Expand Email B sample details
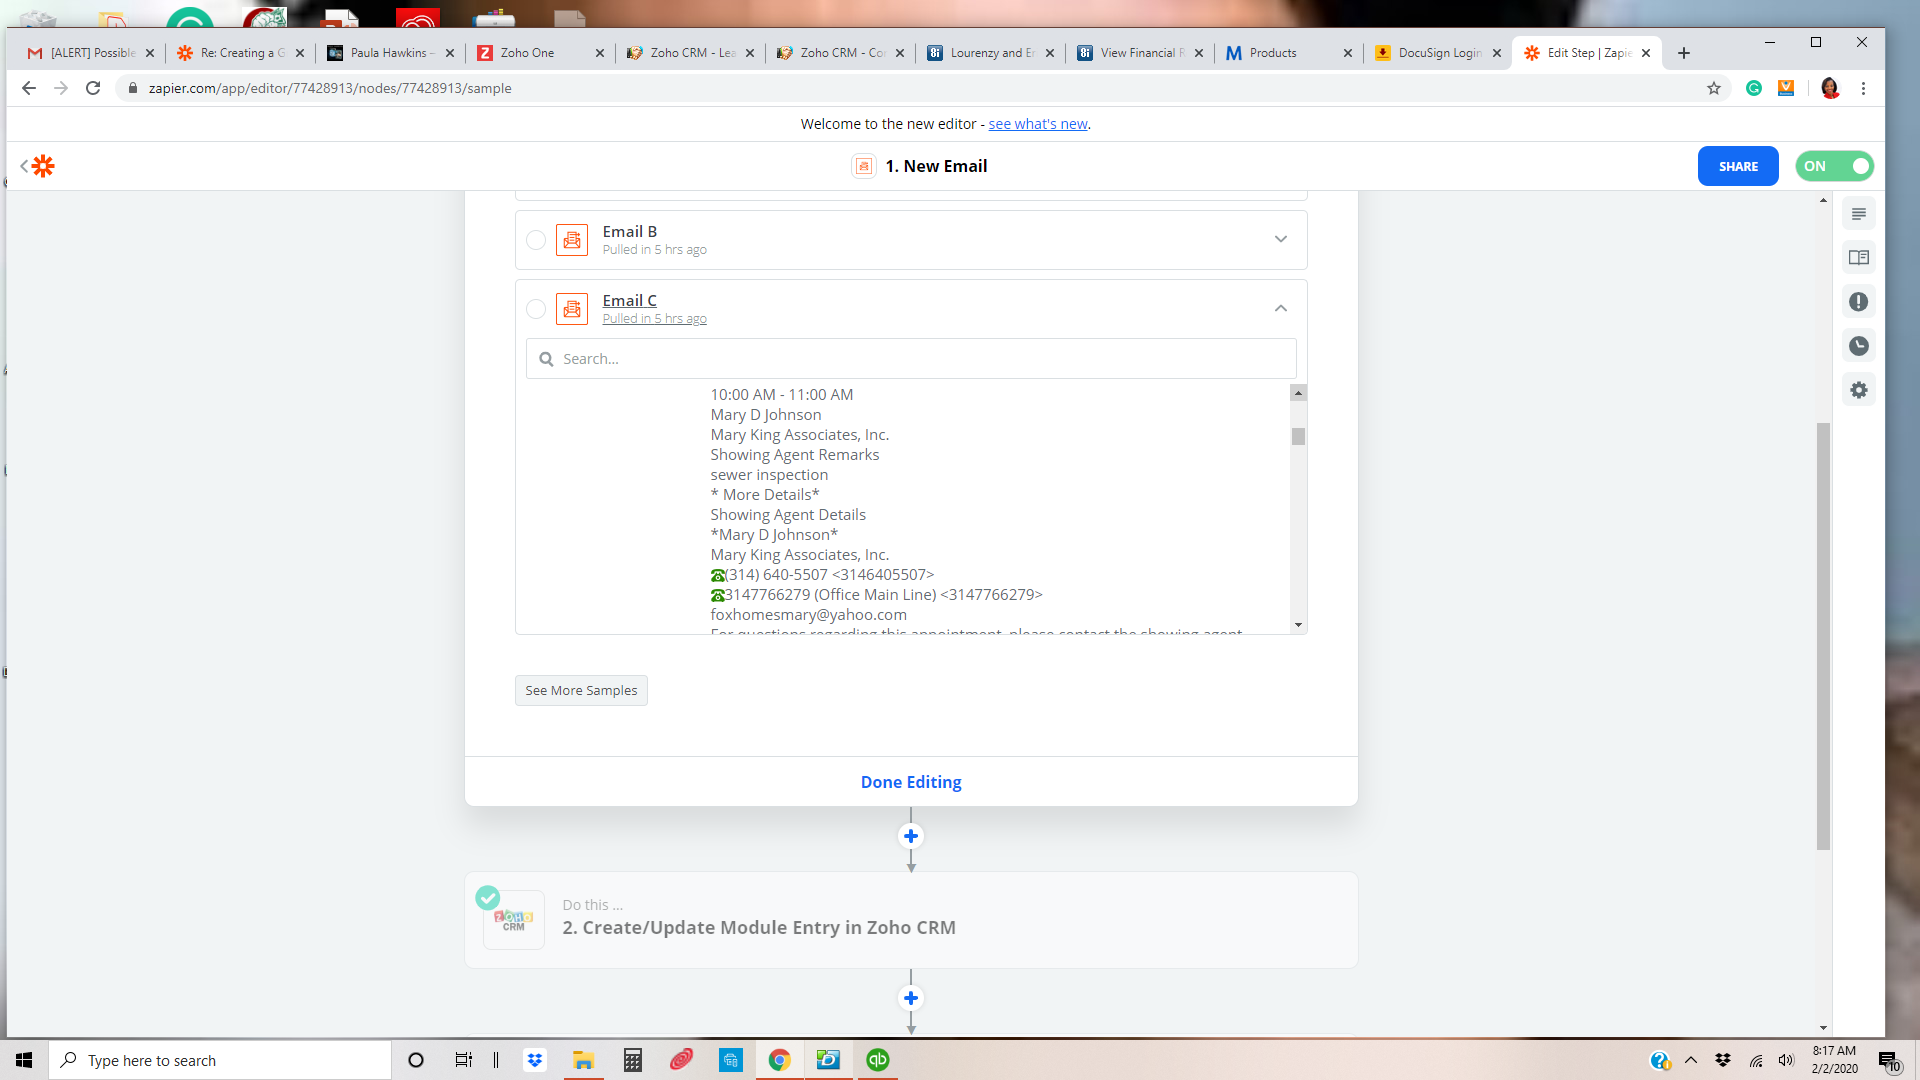1920x1080 pixels. [x=1281, y=239]
